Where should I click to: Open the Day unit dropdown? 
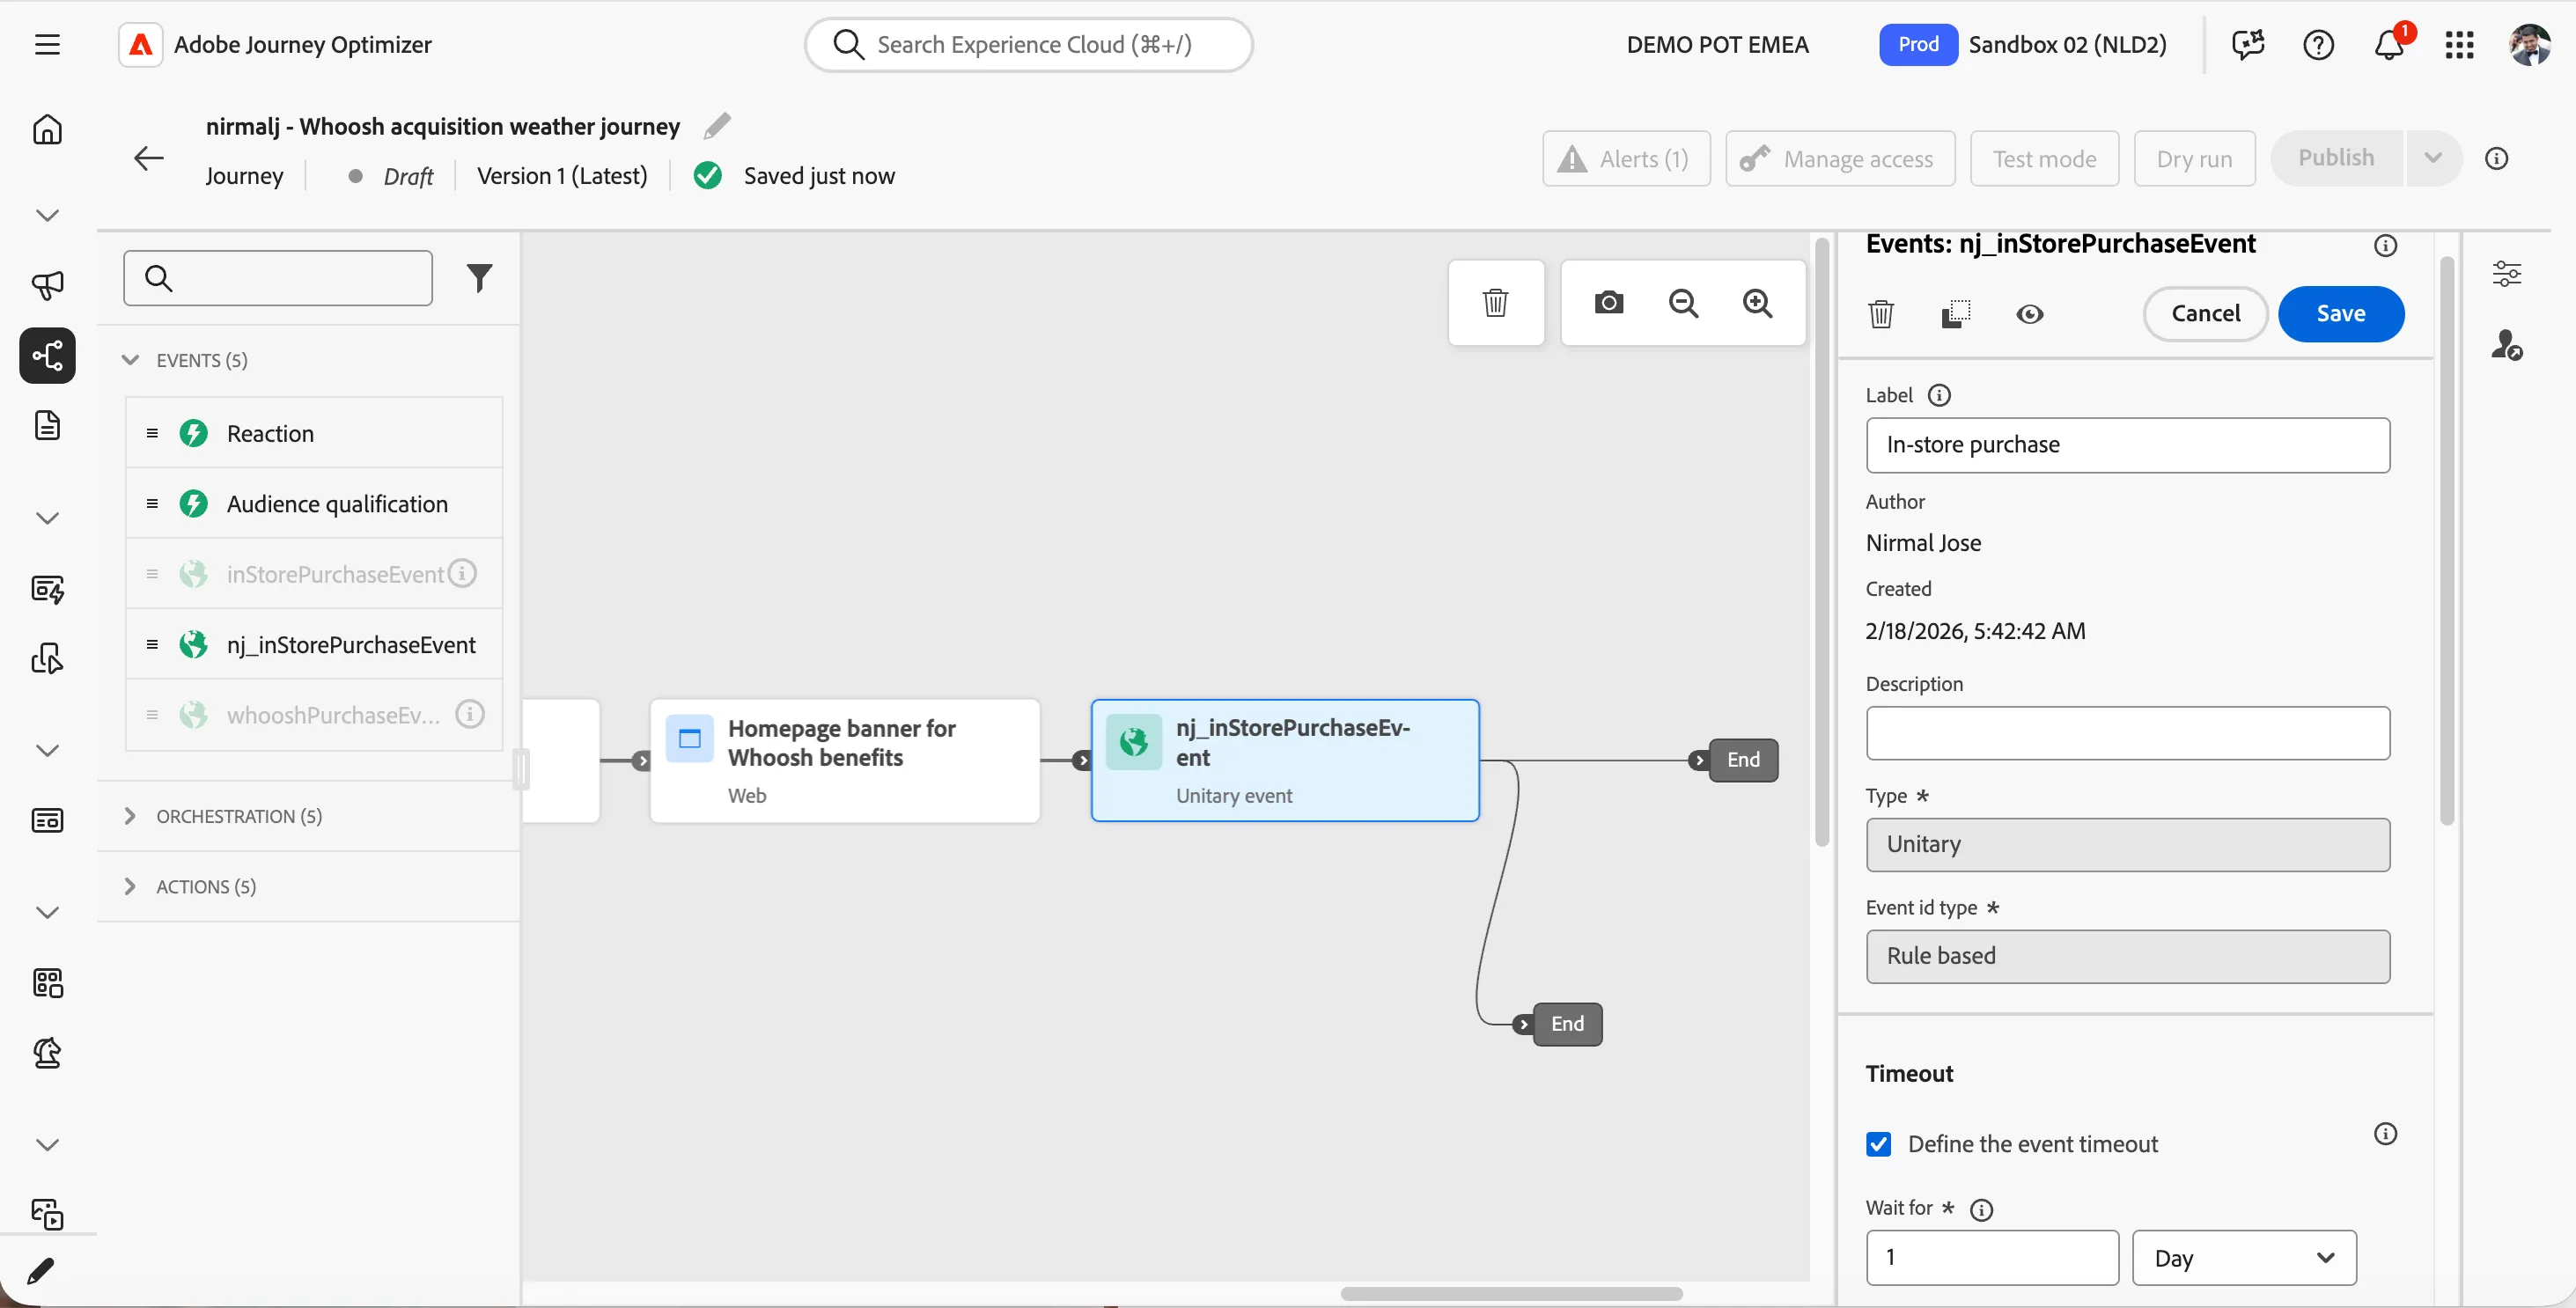pos(2244,1258)
